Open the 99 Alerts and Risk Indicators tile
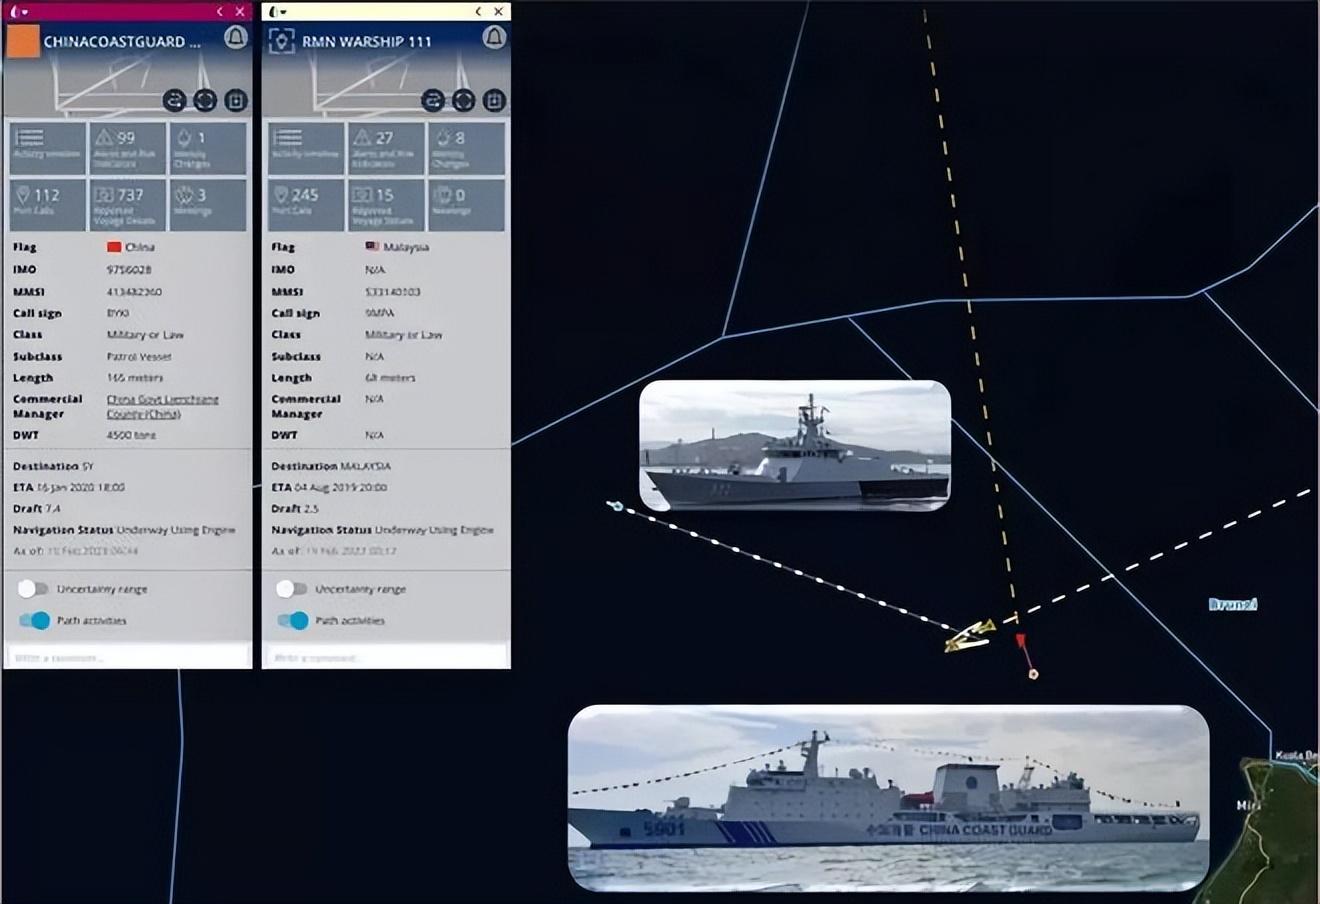1320x904 pixels. tap(127, 148)
